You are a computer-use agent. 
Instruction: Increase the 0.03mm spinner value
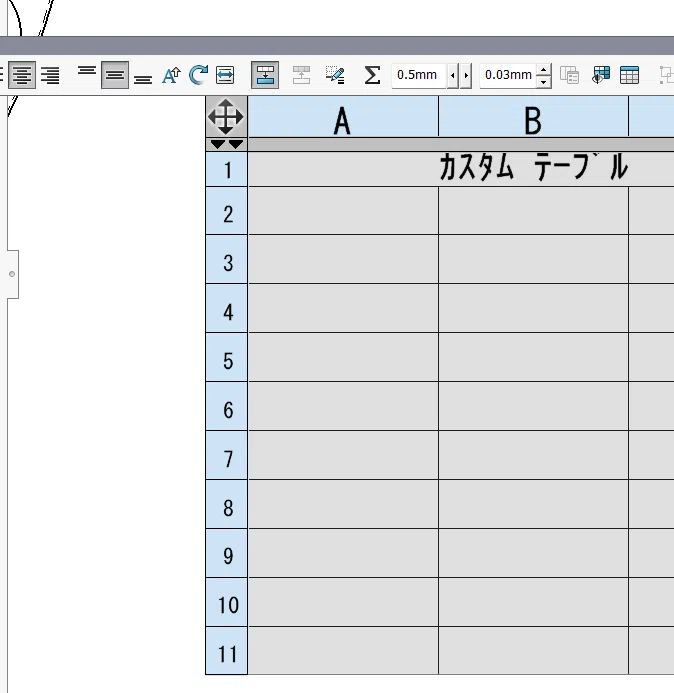(544, 69)
